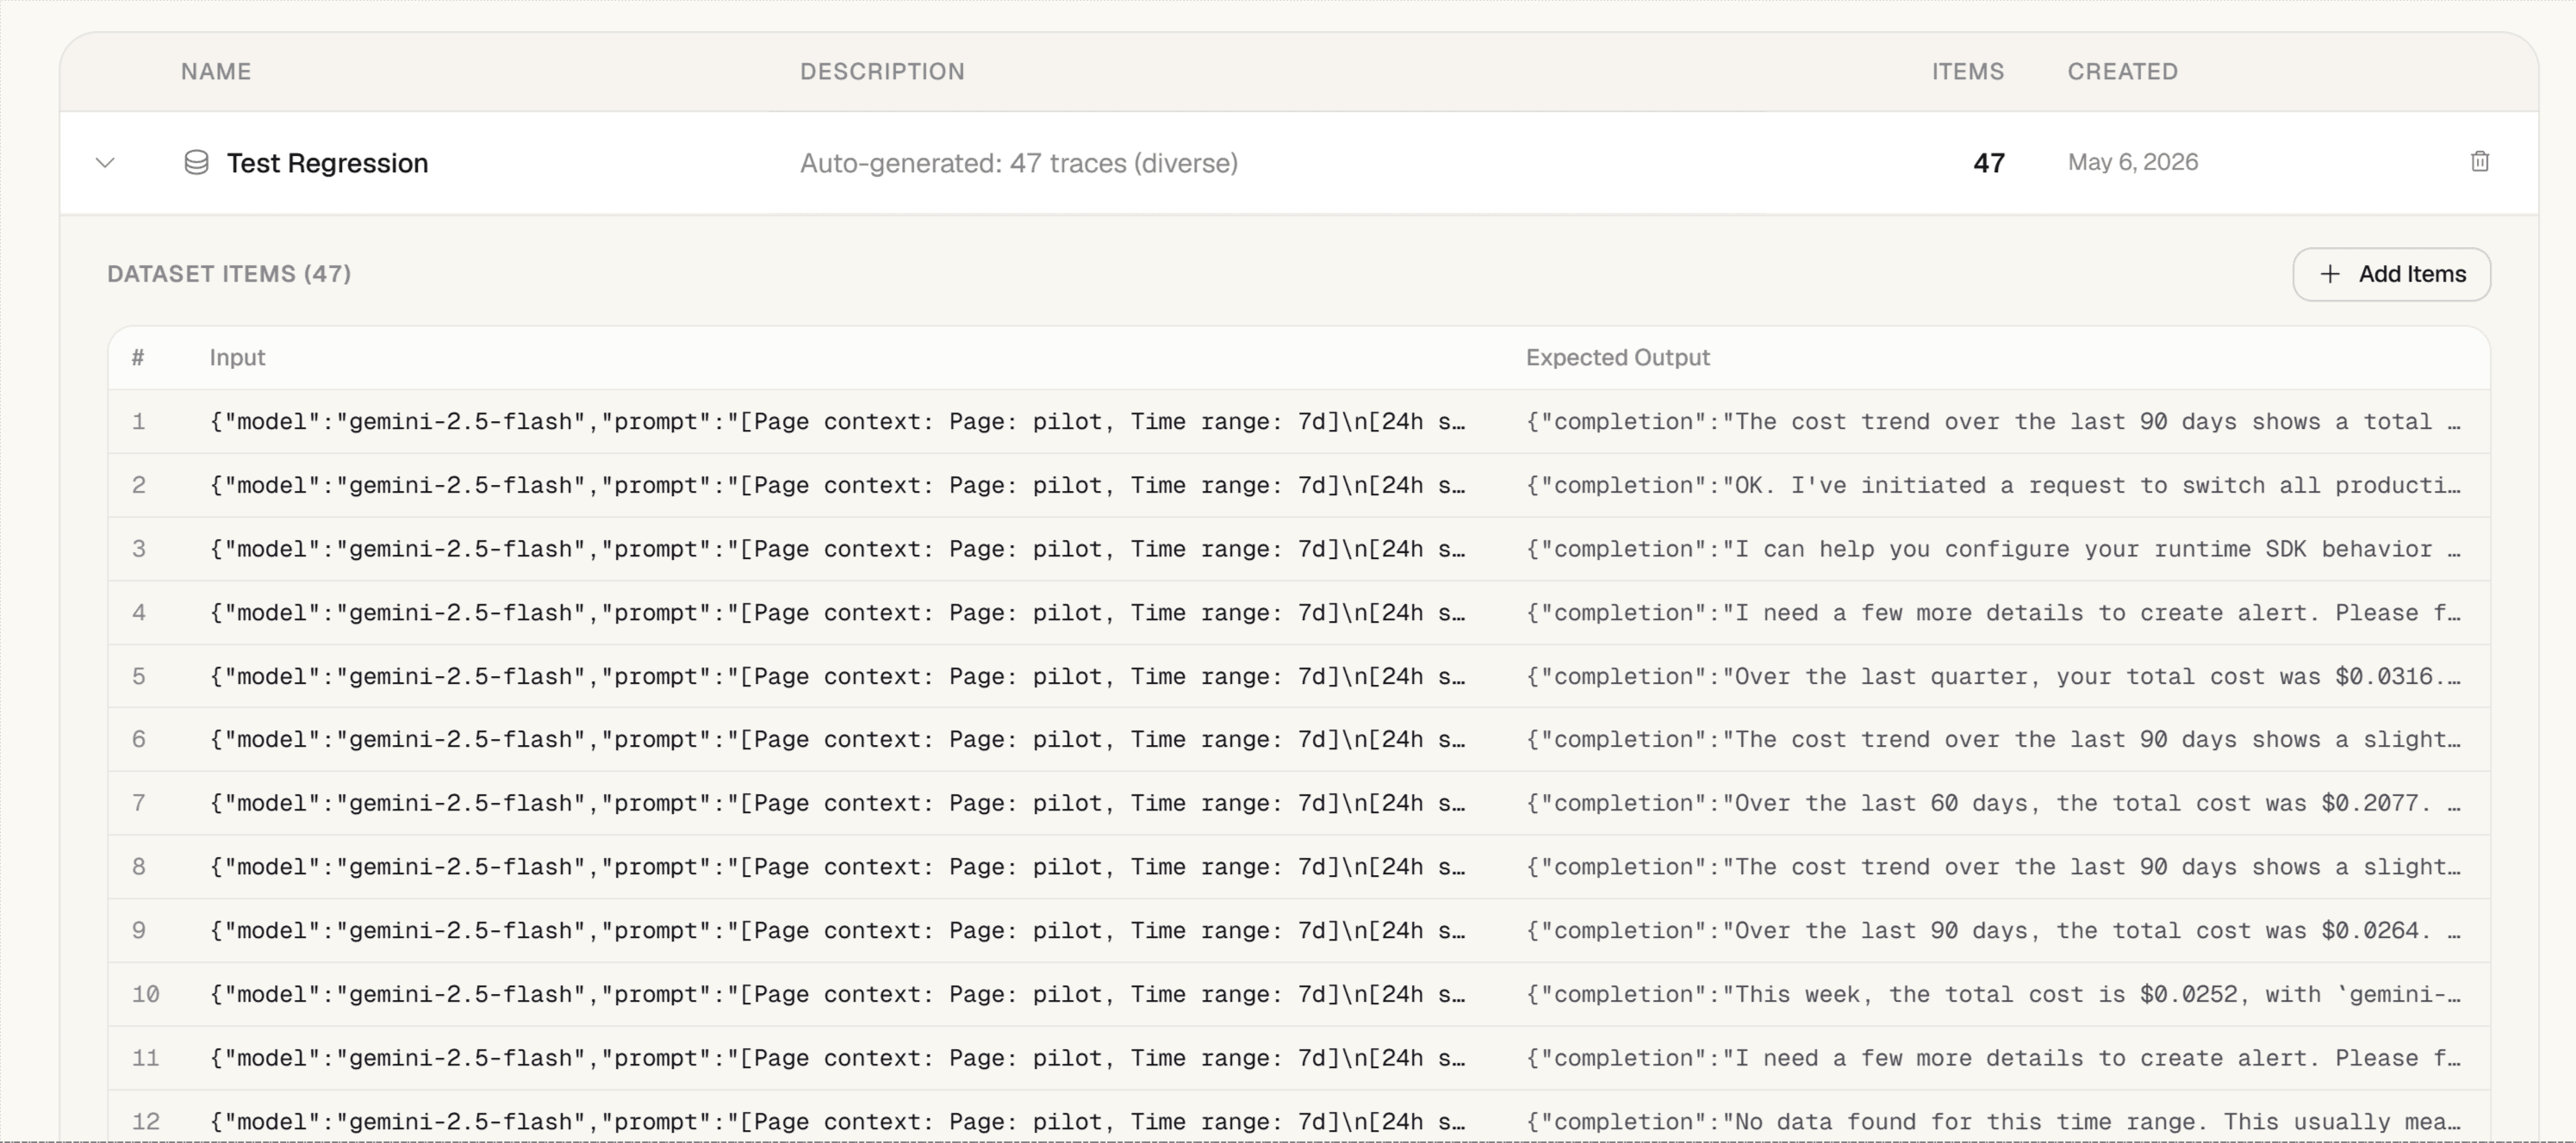Open row 6 output about the 90-day cost trend
2576x1143 pixels.
[1993, 739]
